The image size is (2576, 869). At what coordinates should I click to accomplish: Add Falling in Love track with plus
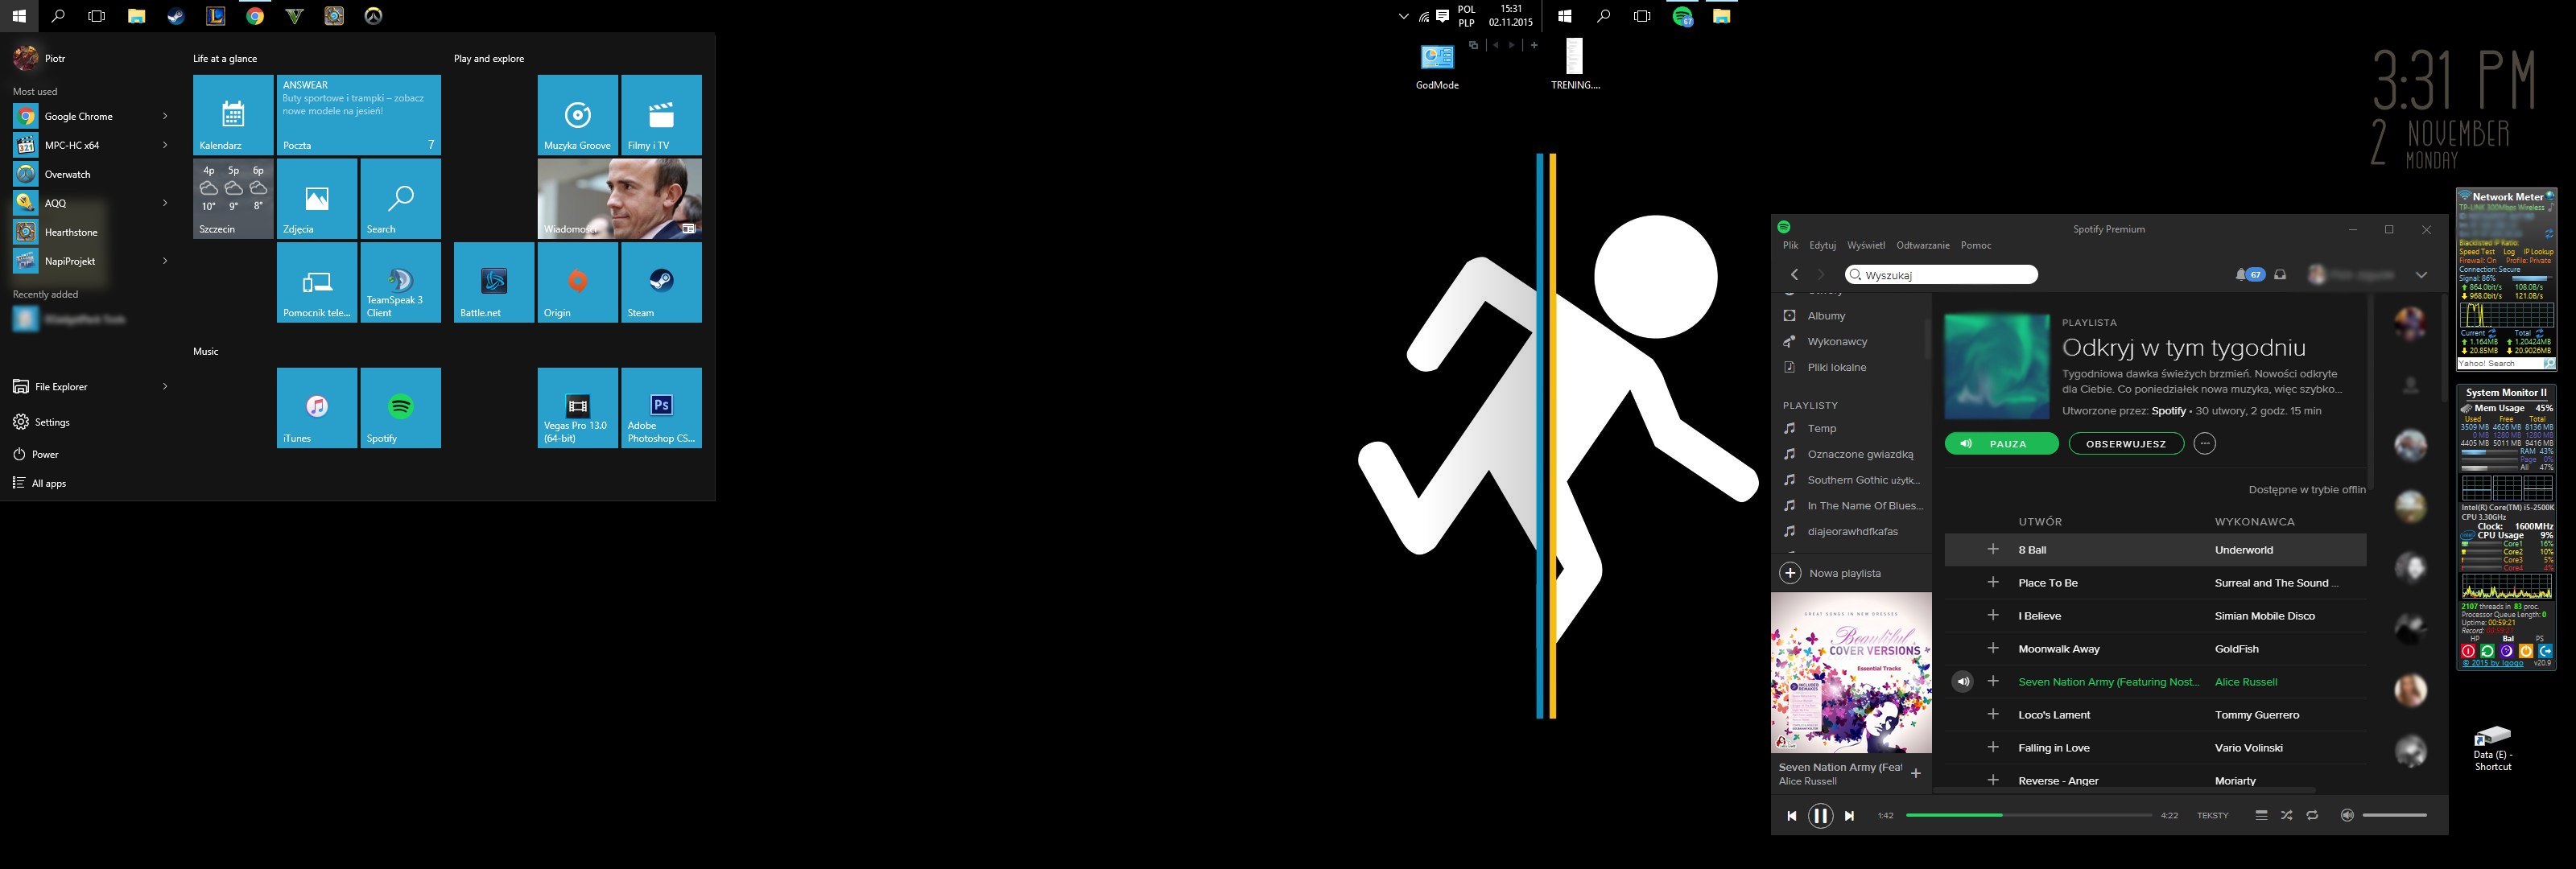tap(1992, 747)
